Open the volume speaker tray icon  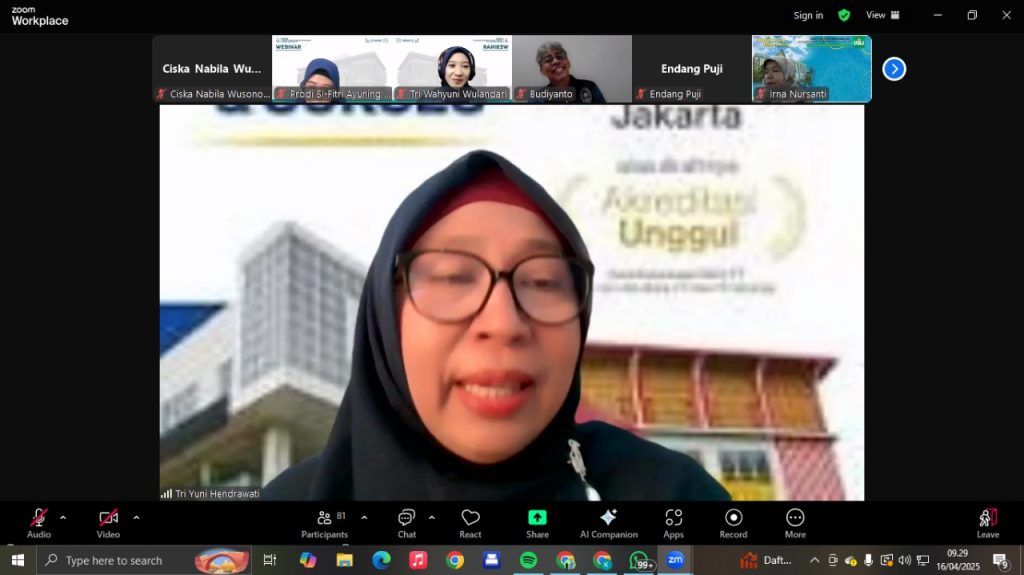(x=904, y=560)
